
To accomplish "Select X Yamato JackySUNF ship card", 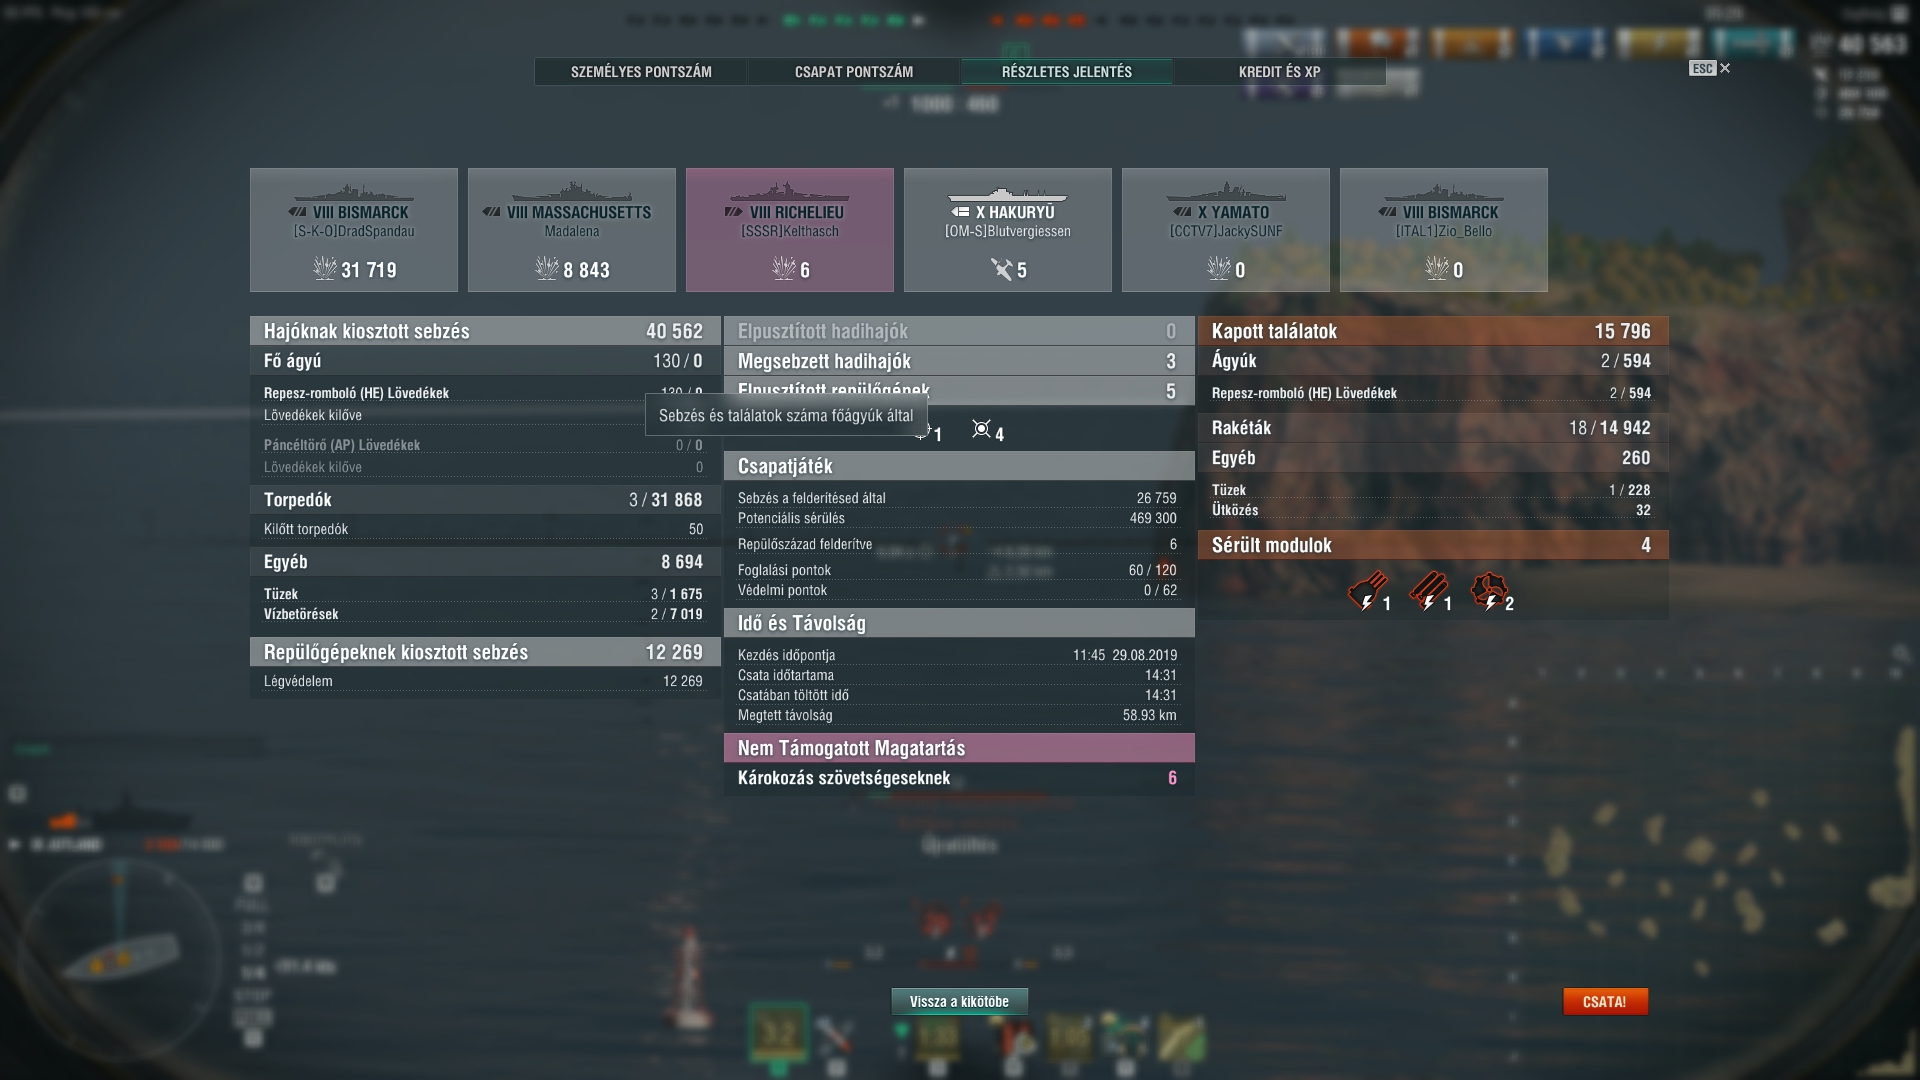I will point(1226,230).
